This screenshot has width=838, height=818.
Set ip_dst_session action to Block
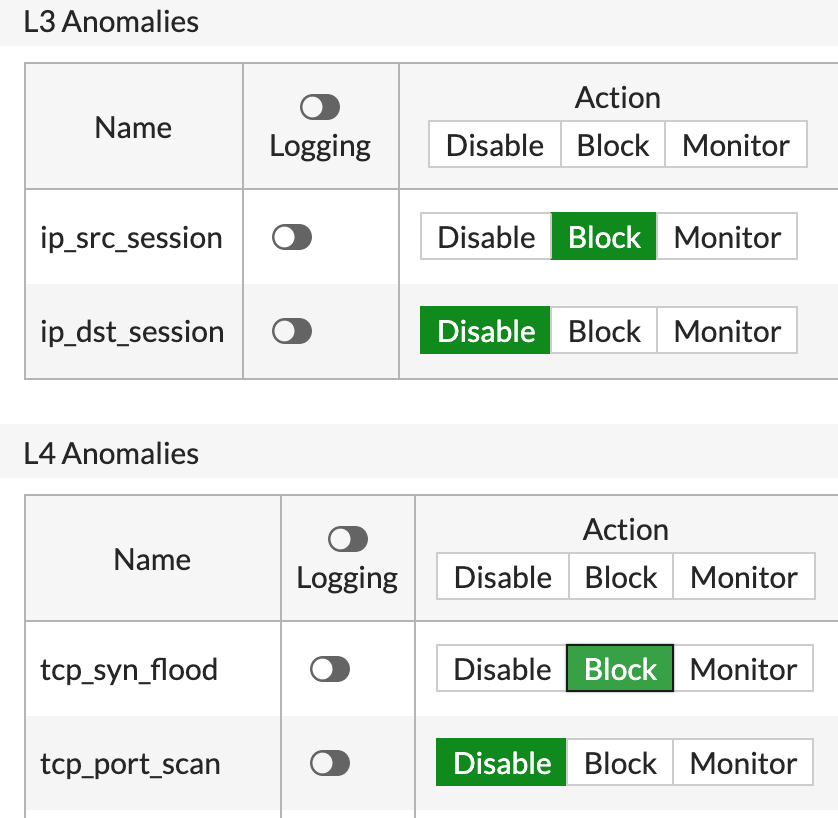tap(604, 332)
